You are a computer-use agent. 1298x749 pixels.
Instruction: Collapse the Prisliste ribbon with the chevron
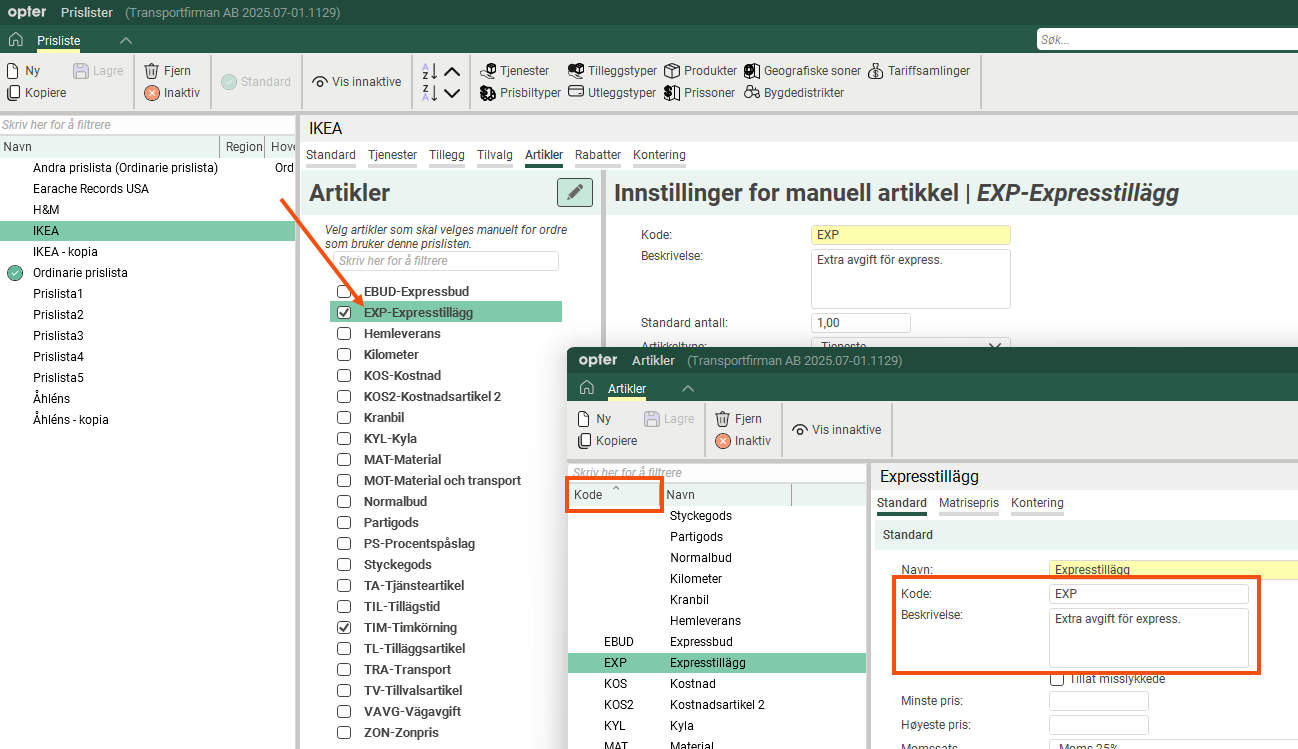tap(125, 40)
